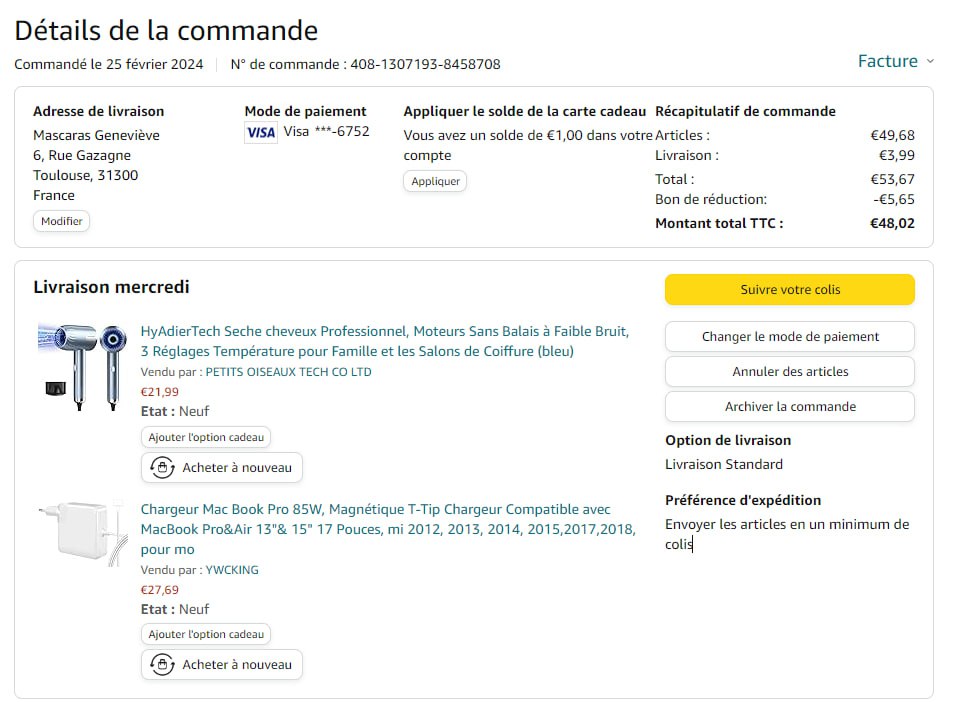The image size is (975, 702).
Task: Open the Facture invoice menu
Action: [887, 61]
